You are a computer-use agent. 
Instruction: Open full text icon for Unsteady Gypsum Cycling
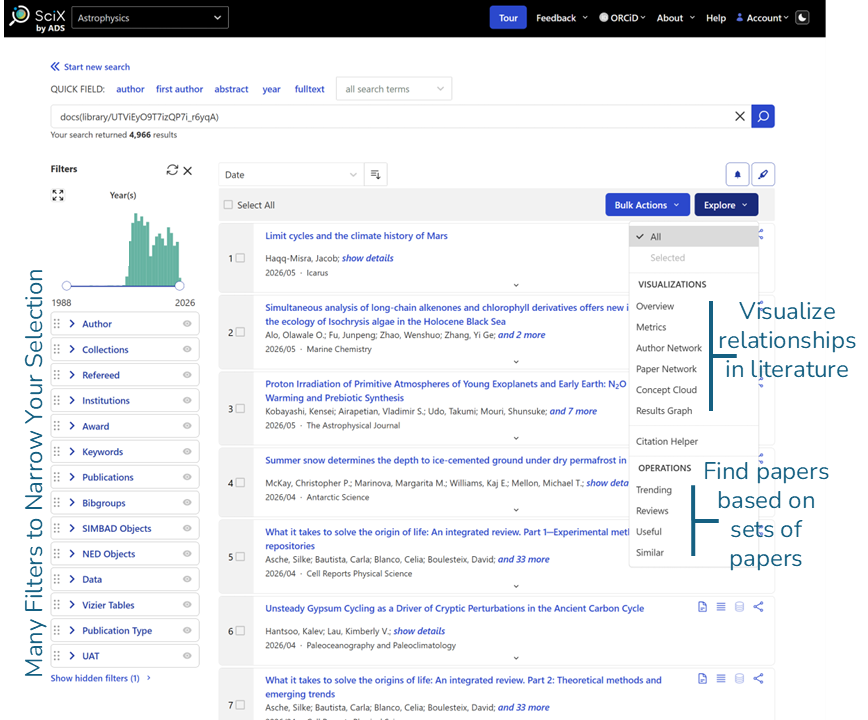tap(702, 607)
